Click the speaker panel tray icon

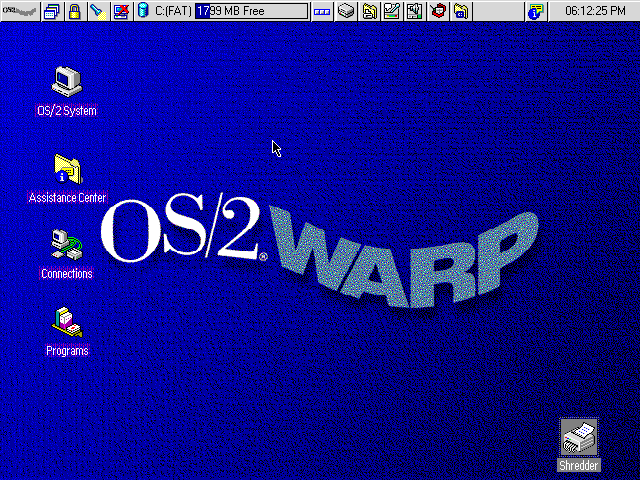click(414, 11)
